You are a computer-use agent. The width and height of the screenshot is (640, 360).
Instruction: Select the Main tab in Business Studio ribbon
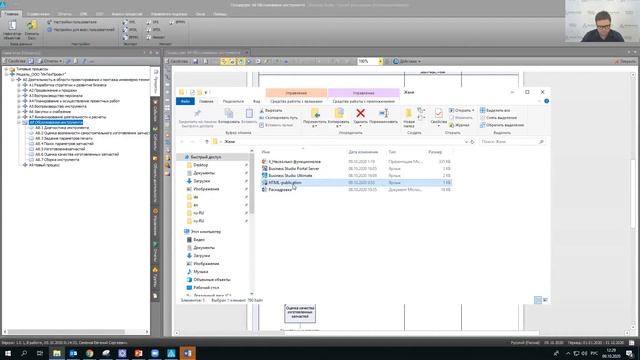tap(11, 14)
